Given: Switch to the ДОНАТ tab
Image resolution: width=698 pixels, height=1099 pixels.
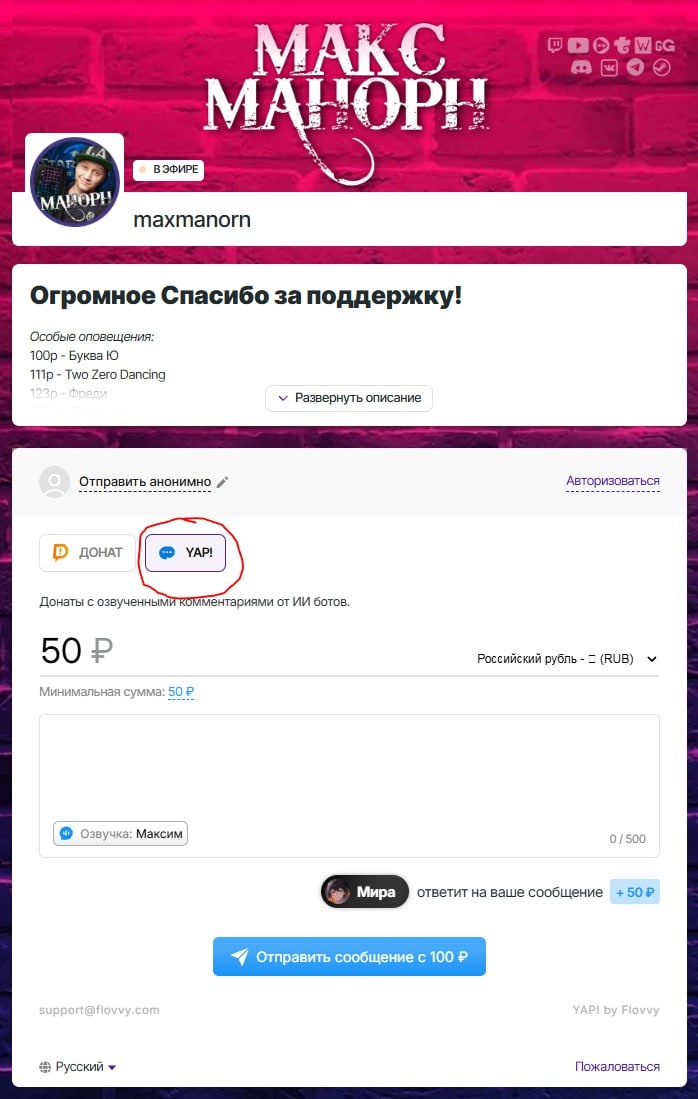Looking at the screenshot, I should [88, 552].
